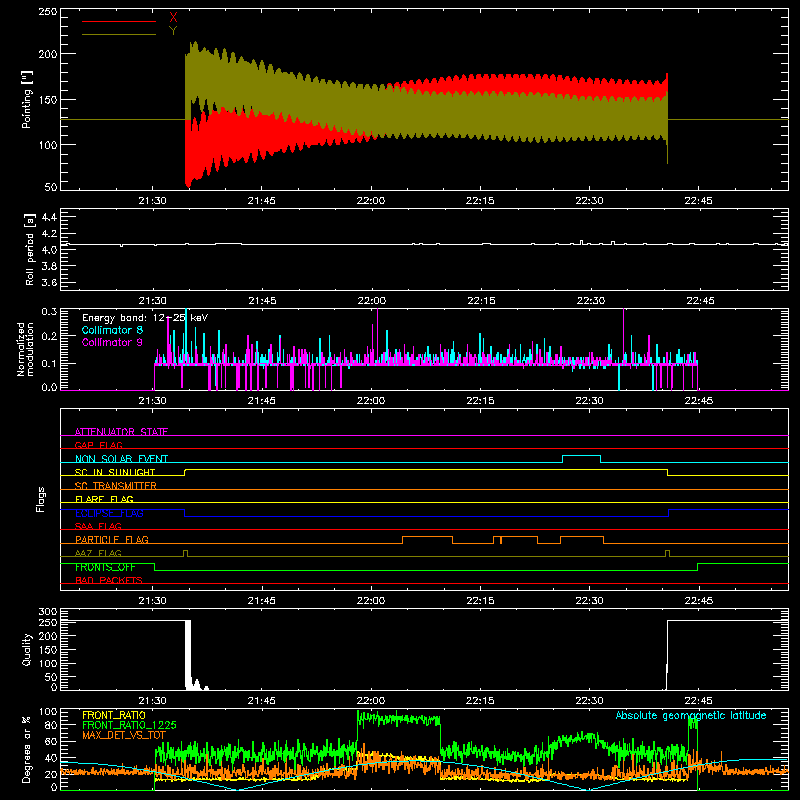Click the green FRONT_RATIO_1225 plateau after 22:00

(x=398, y=719)
